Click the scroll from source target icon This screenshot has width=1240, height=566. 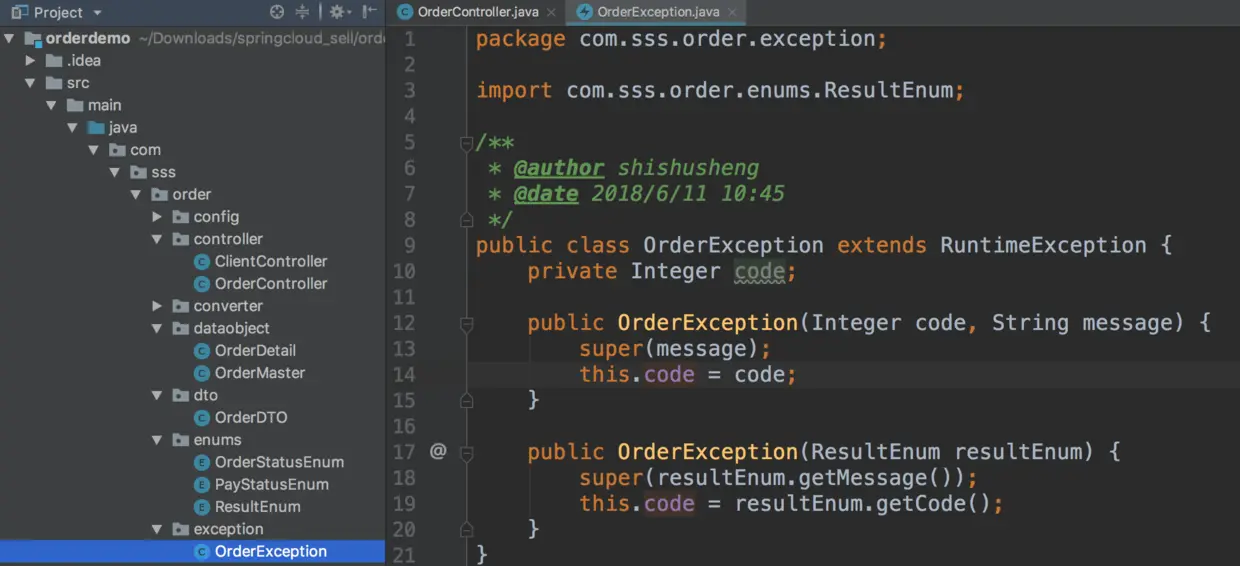click(278, 12)
